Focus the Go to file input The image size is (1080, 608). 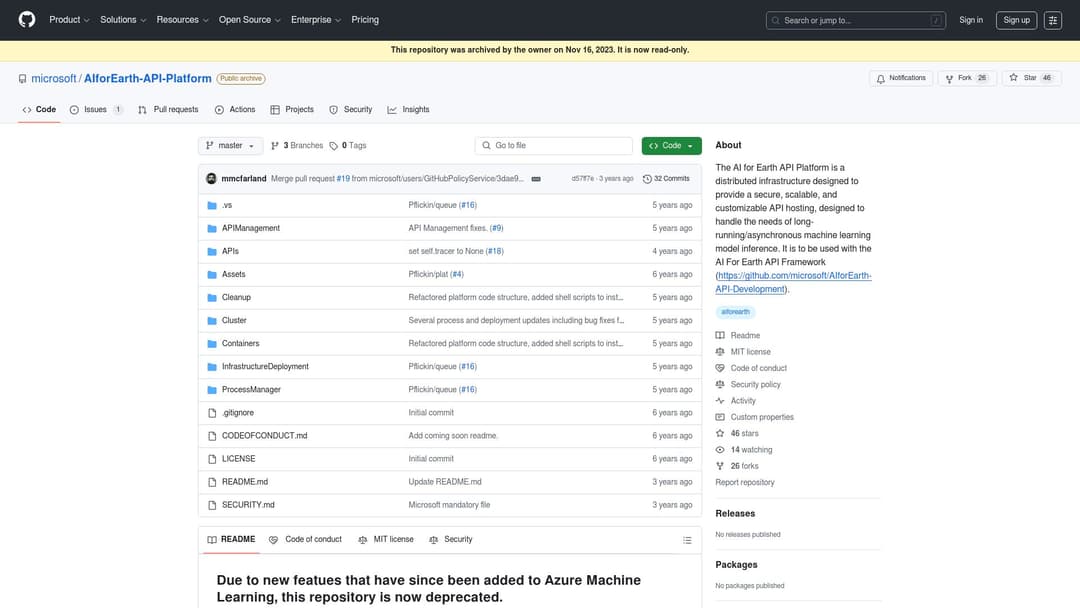(554, 146)
